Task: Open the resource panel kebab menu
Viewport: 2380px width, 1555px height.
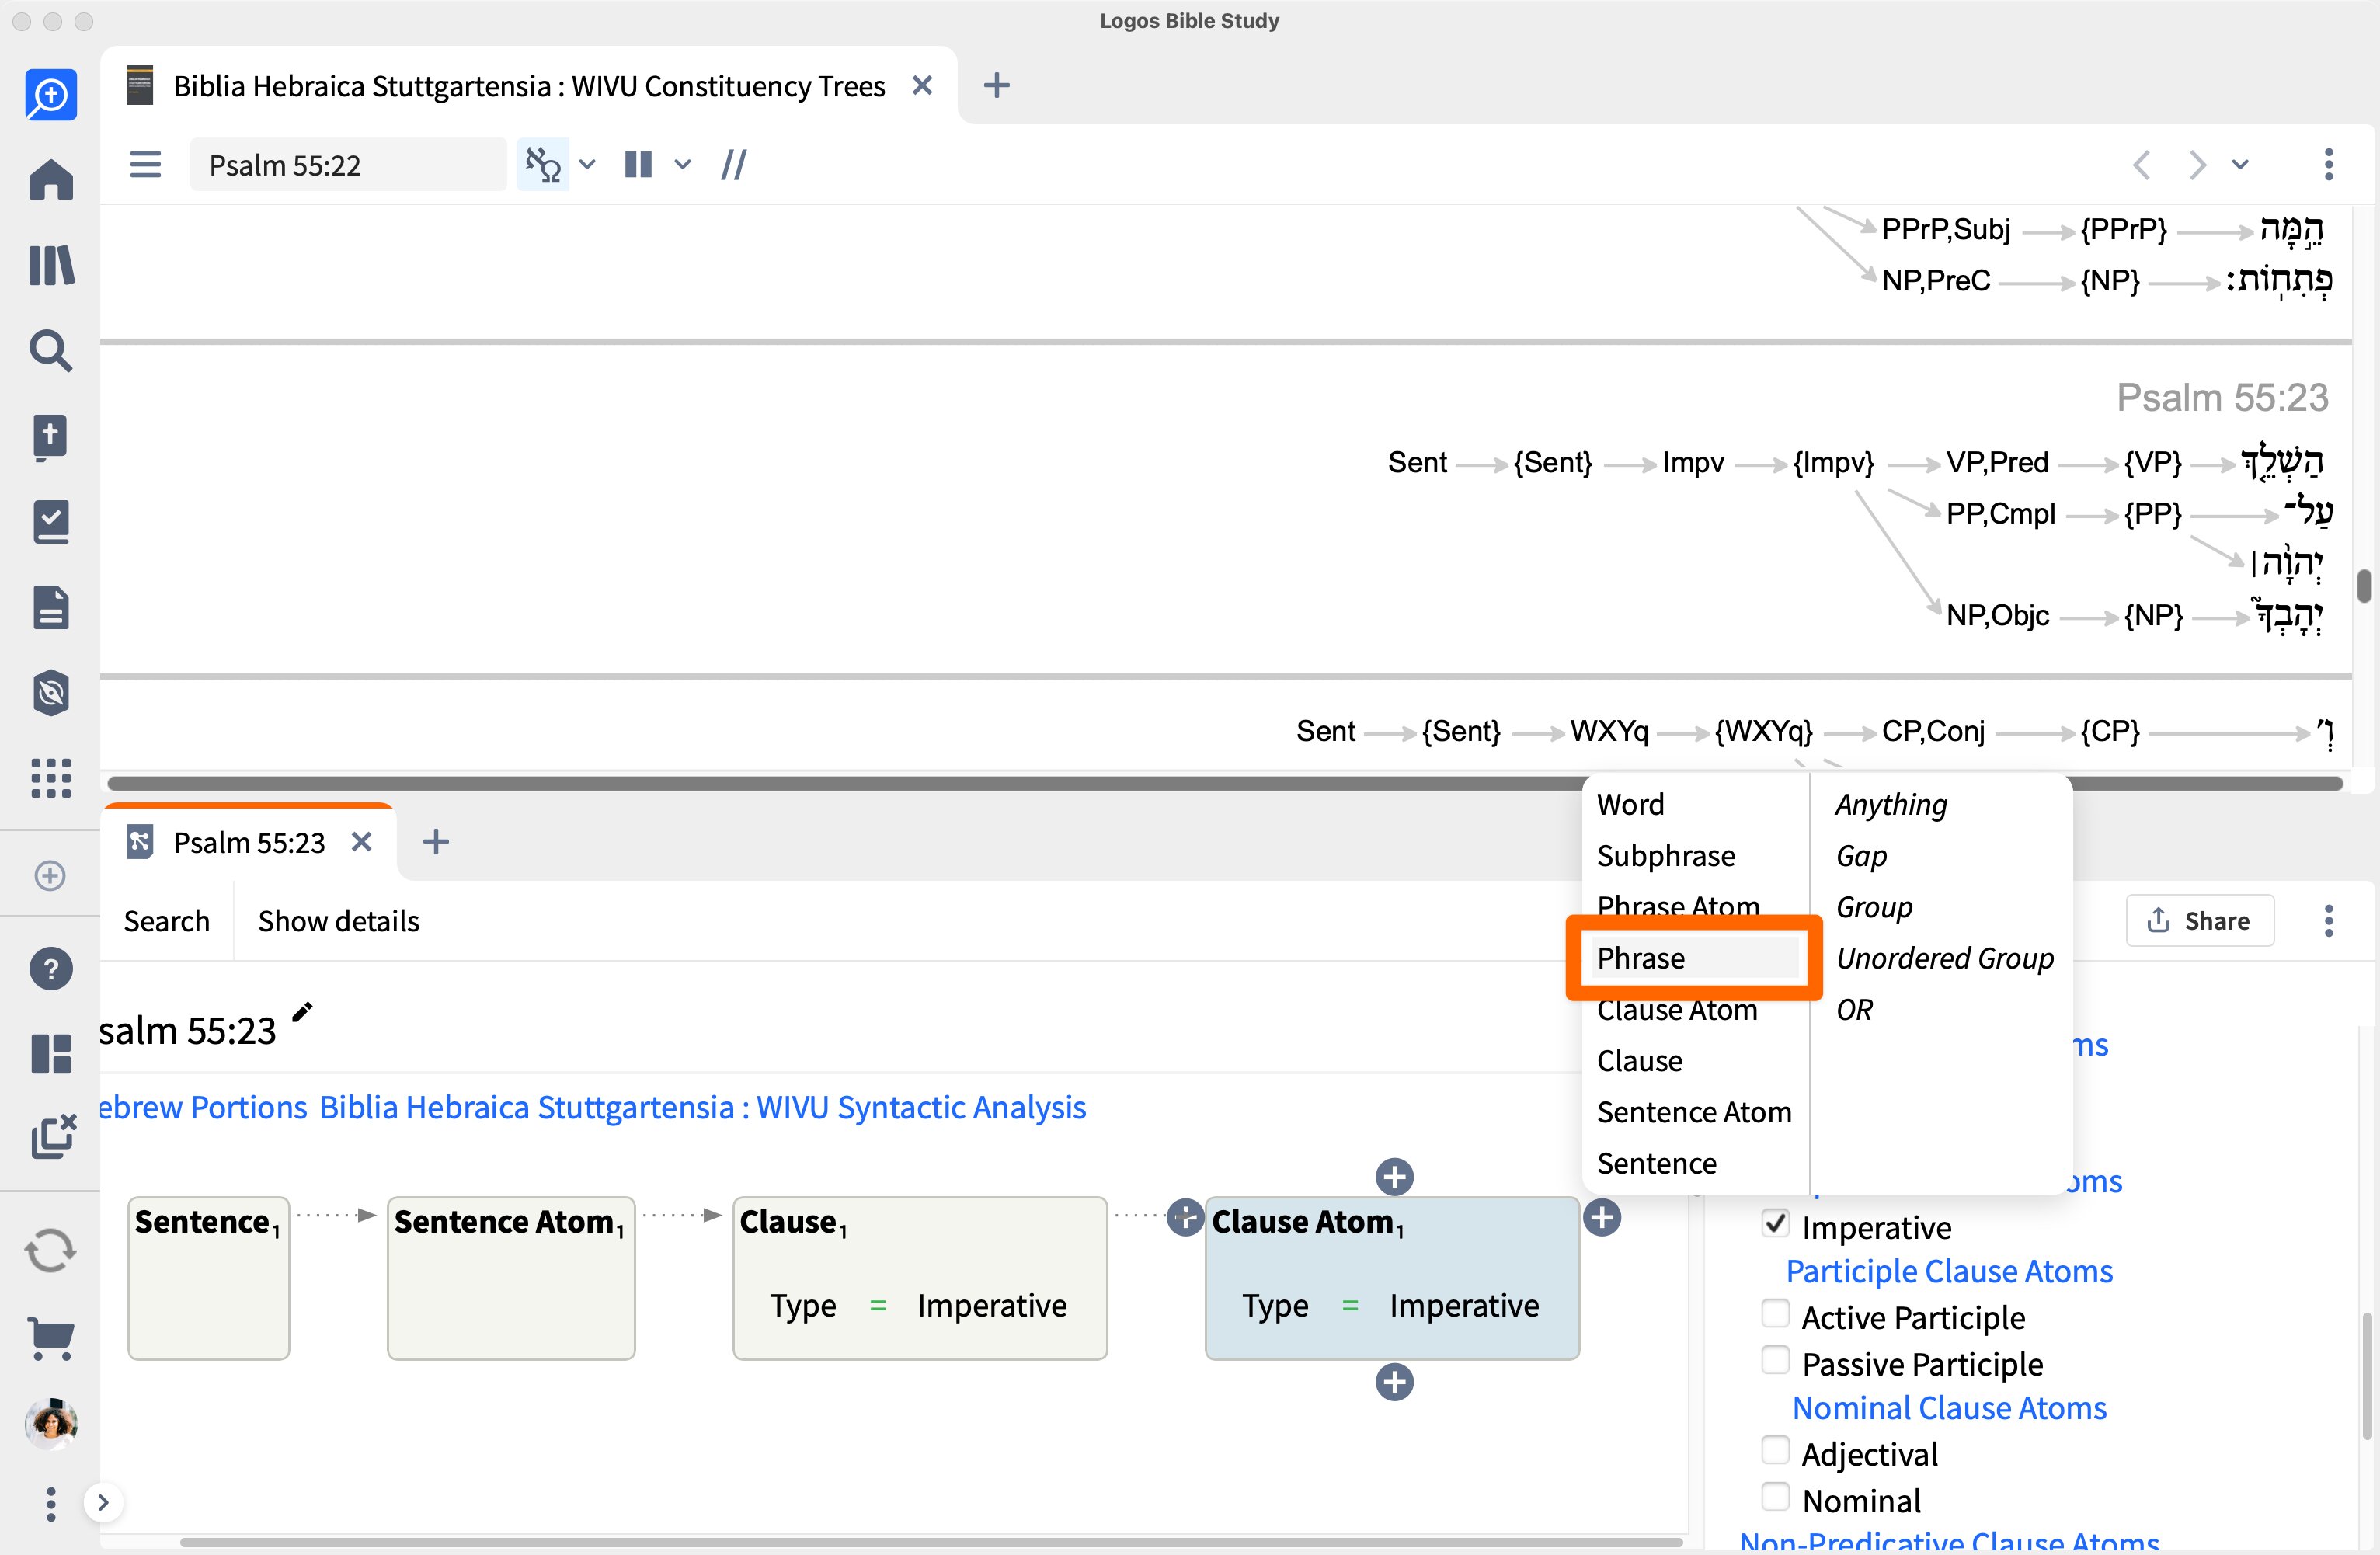Action: click(x=2329, y=164)
